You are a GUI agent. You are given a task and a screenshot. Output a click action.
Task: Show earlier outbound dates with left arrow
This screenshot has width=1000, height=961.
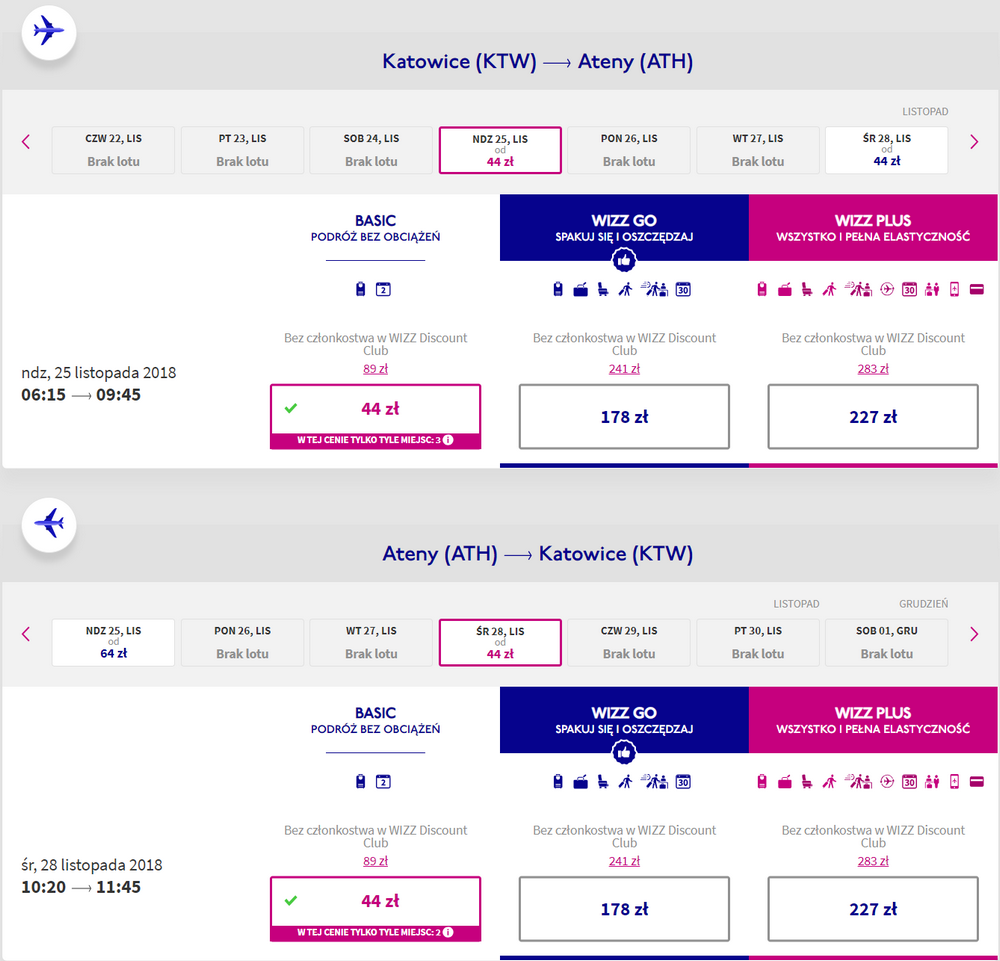point(26,142)
